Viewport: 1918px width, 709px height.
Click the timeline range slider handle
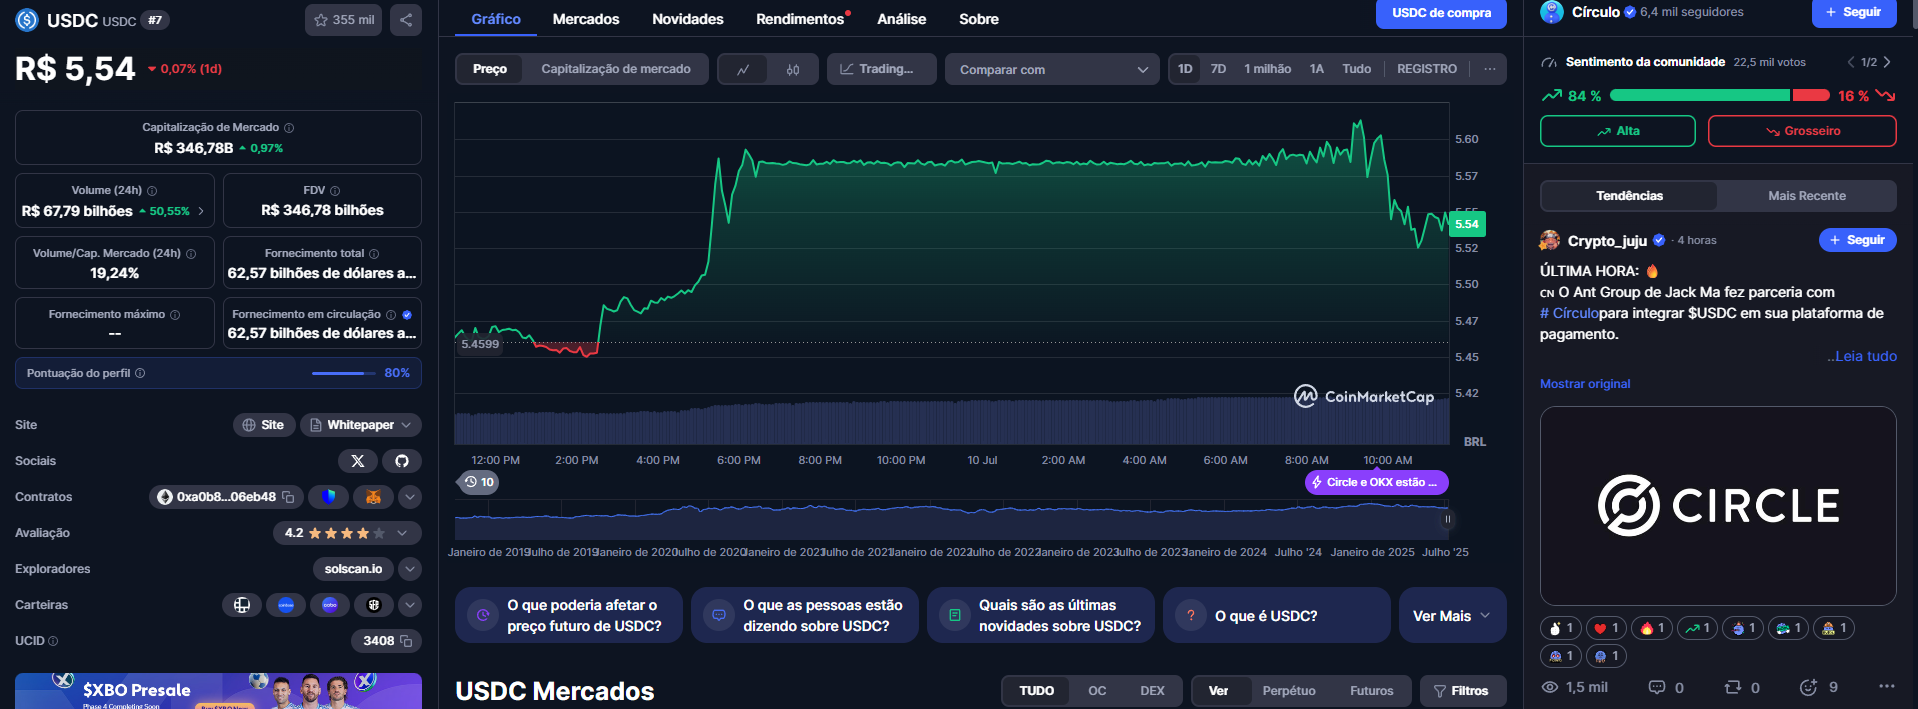[1447, 519]
